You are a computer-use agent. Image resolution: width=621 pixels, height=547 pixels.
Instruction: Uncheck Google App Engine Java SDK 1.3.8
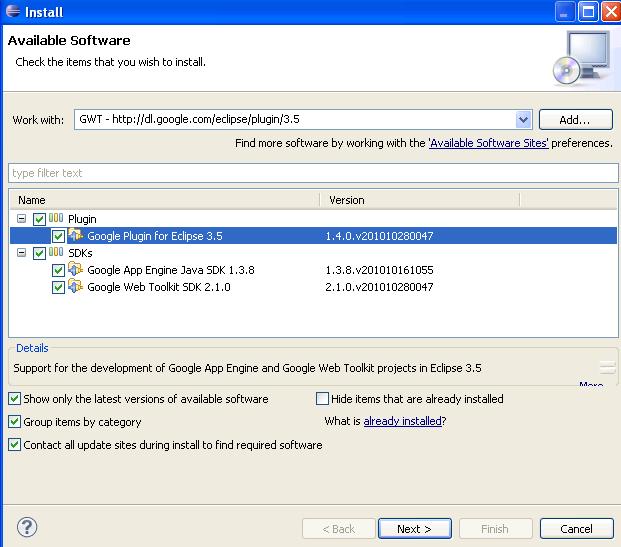pyautogui.click(x=58, y=271)
